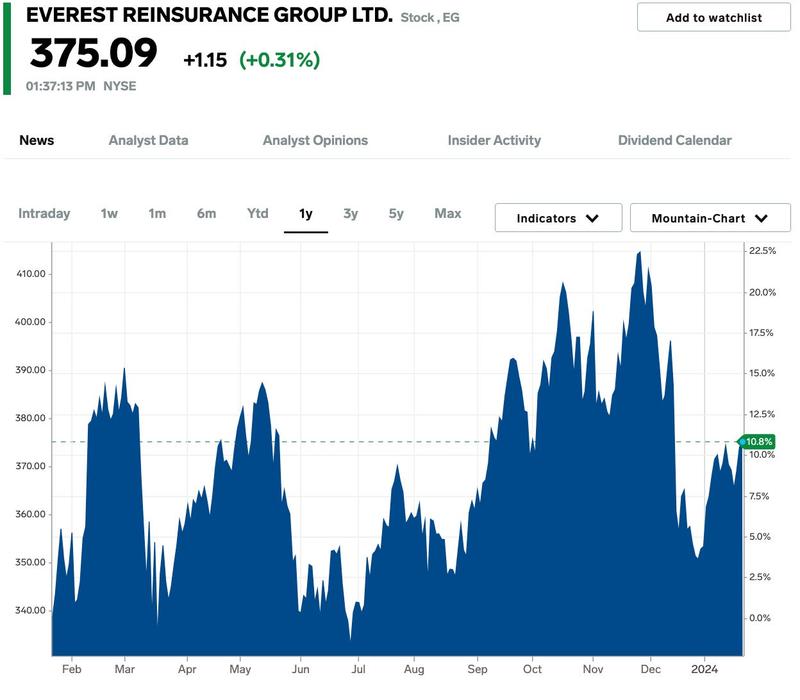Click the Mar month axis label

[x=124, y=669]
